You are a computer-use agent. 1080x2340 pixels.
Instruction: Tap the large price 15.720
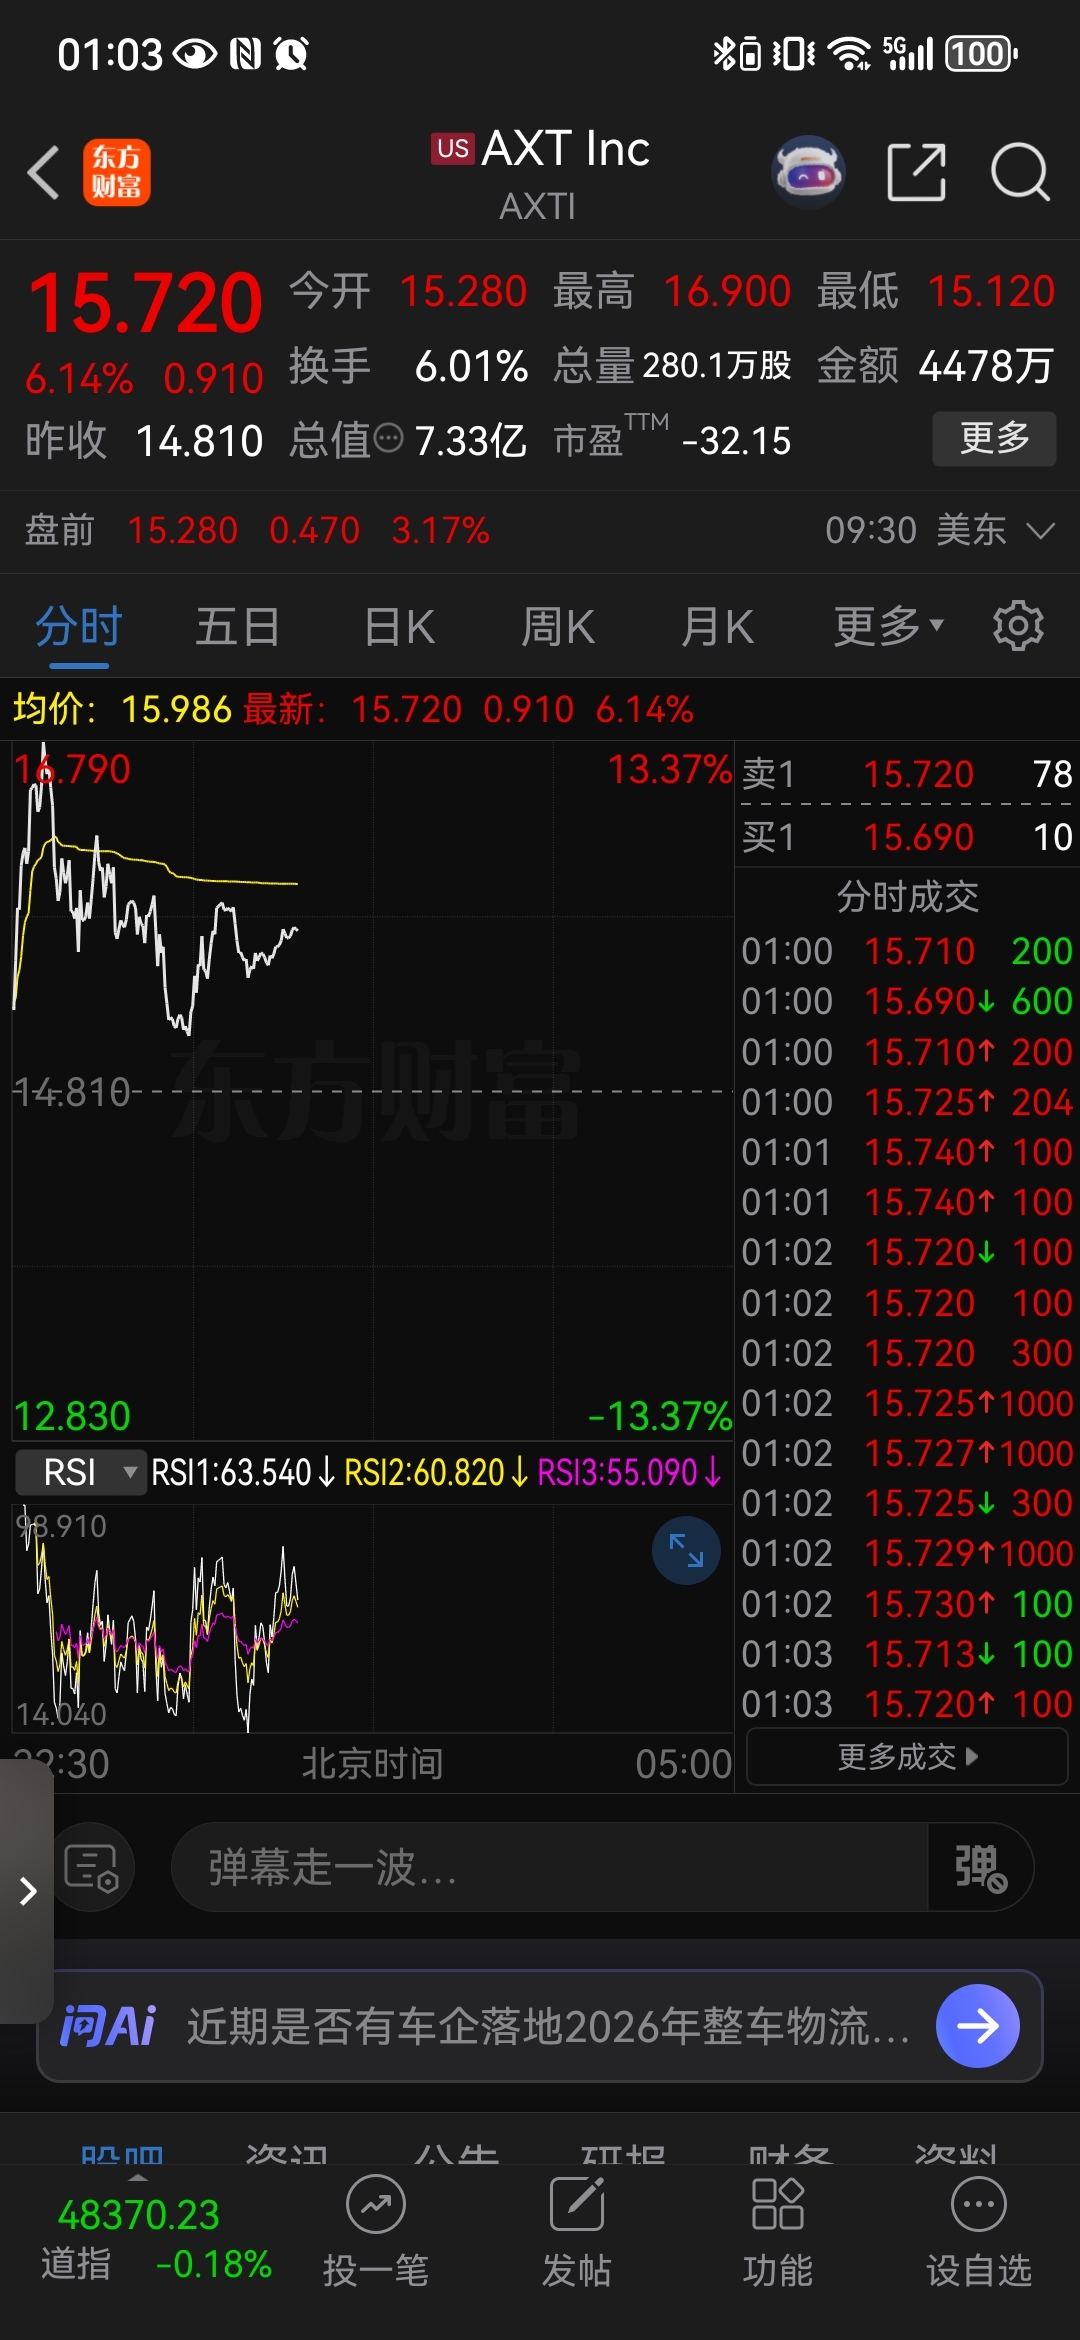pos(145,303)
